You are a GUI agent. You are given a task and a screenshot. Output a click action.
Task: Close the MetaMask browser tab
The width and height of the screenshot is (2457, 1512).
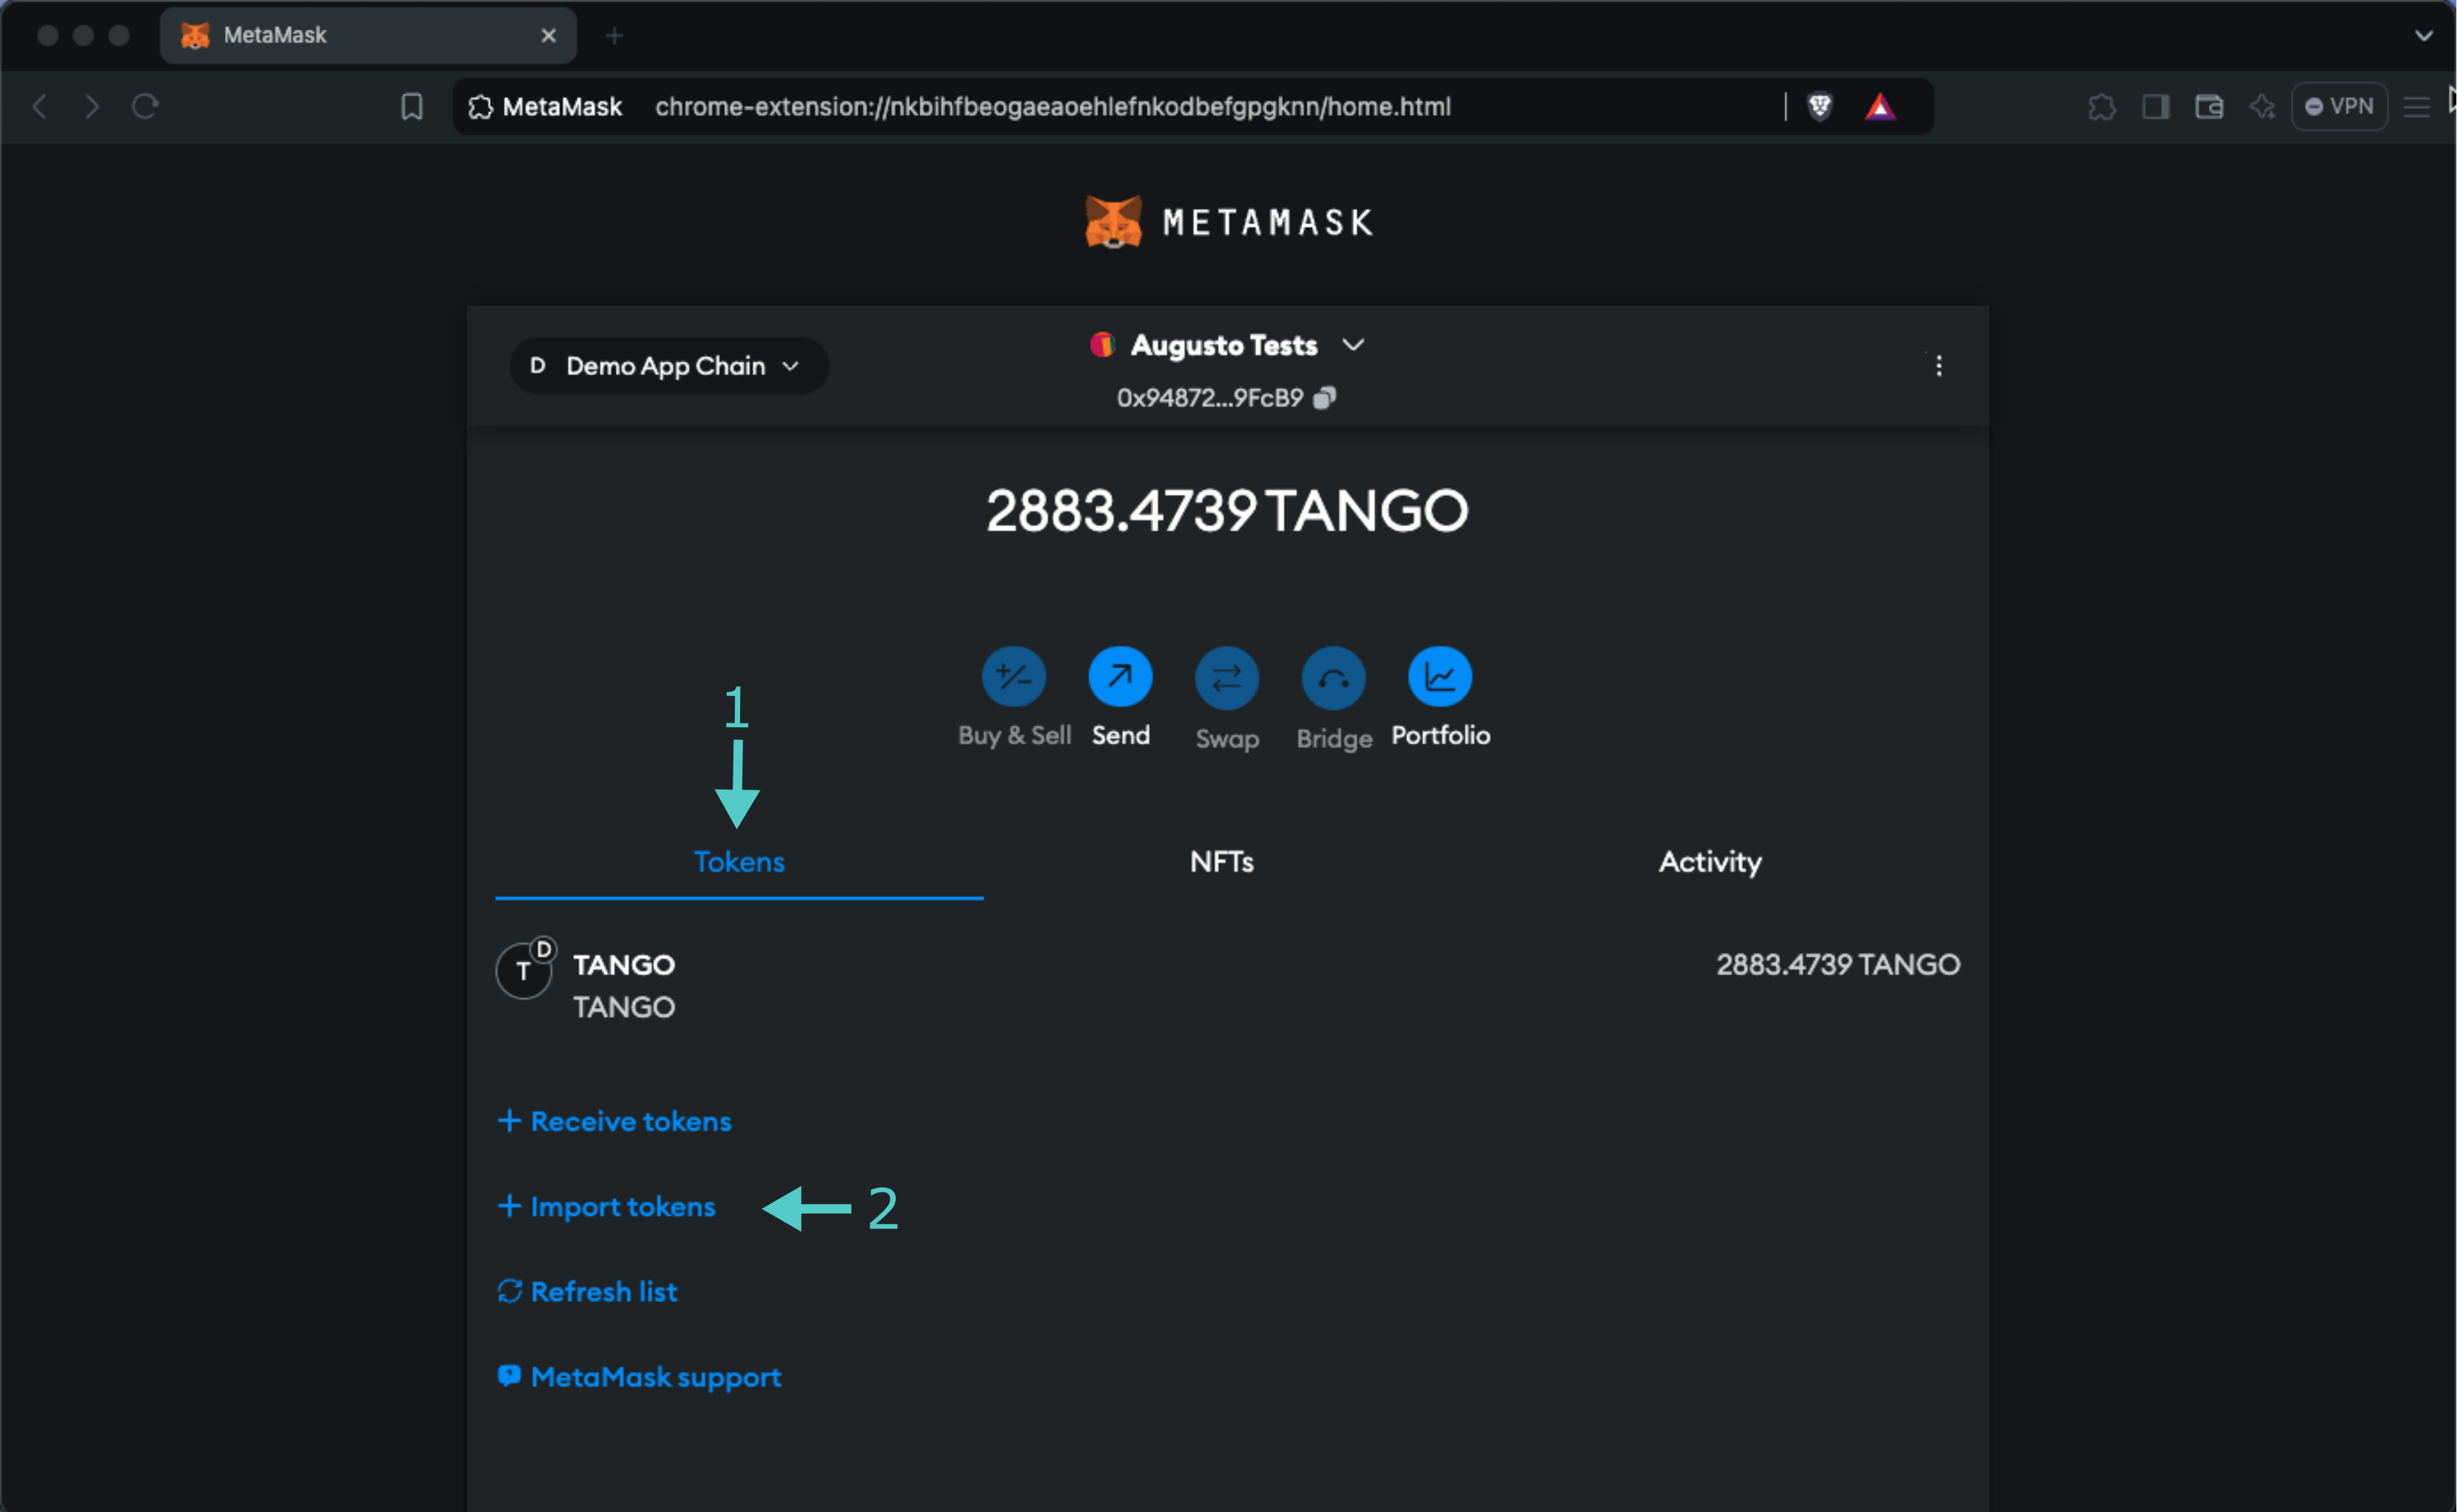pos(548,36)
